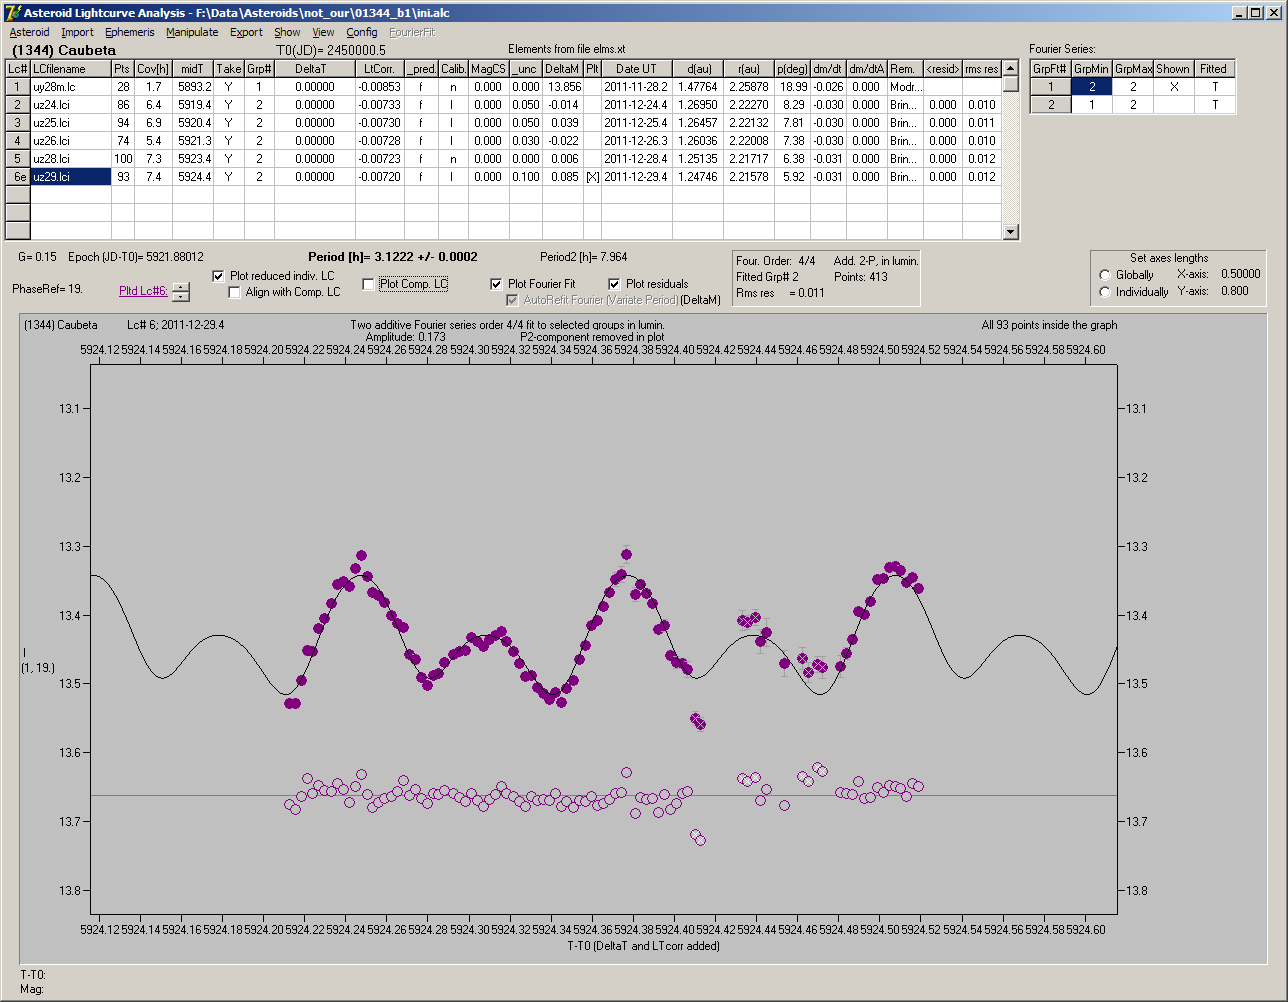Image resolution: width=1288 pixels, height=1002 pixels.
Task: Click lightcurve table scrollbar down arrow
Action: coord(1011,232)
